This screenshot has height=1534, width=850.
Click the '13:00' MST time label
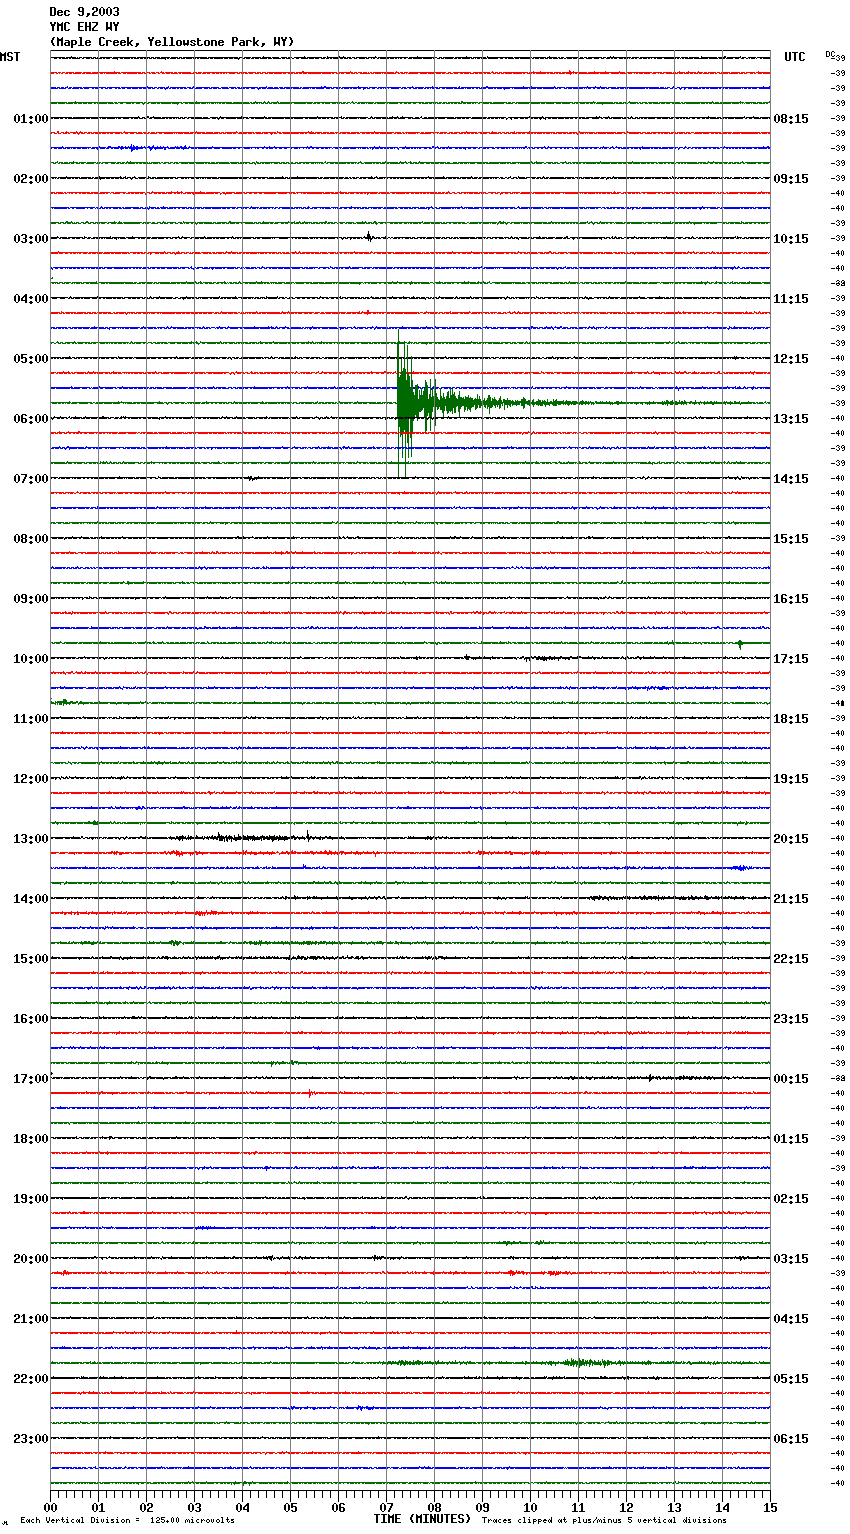pos(31,839)
